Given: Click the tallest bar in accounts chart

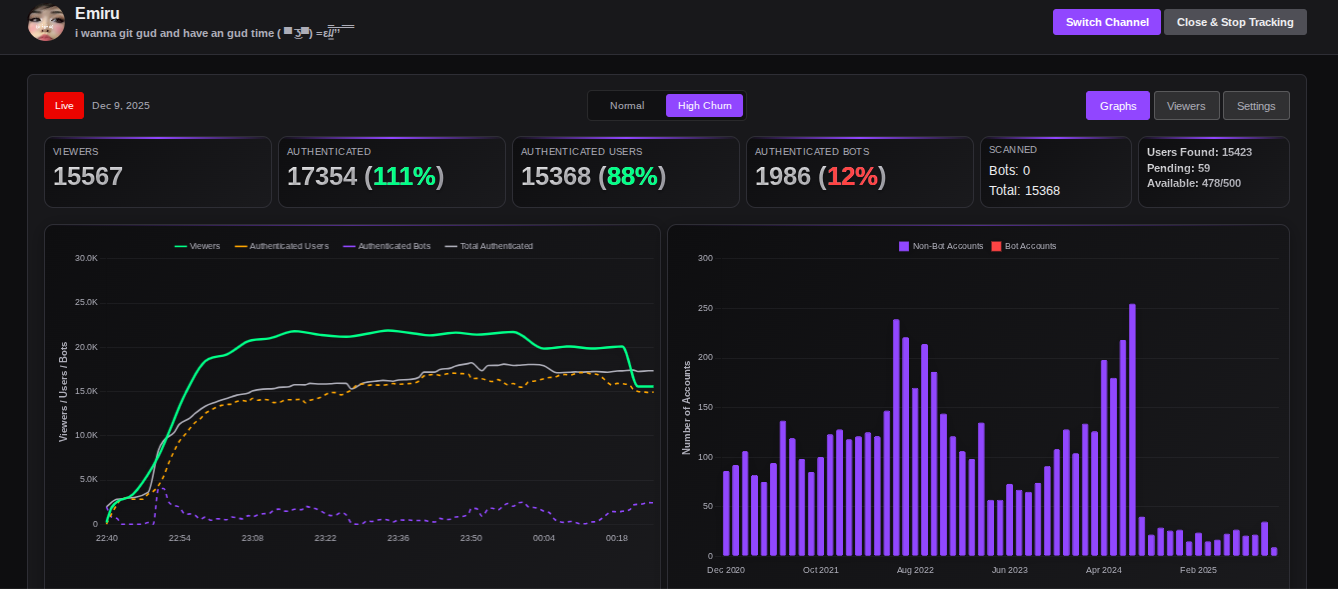Looking at the screenshot, I should click(1132, 430).
